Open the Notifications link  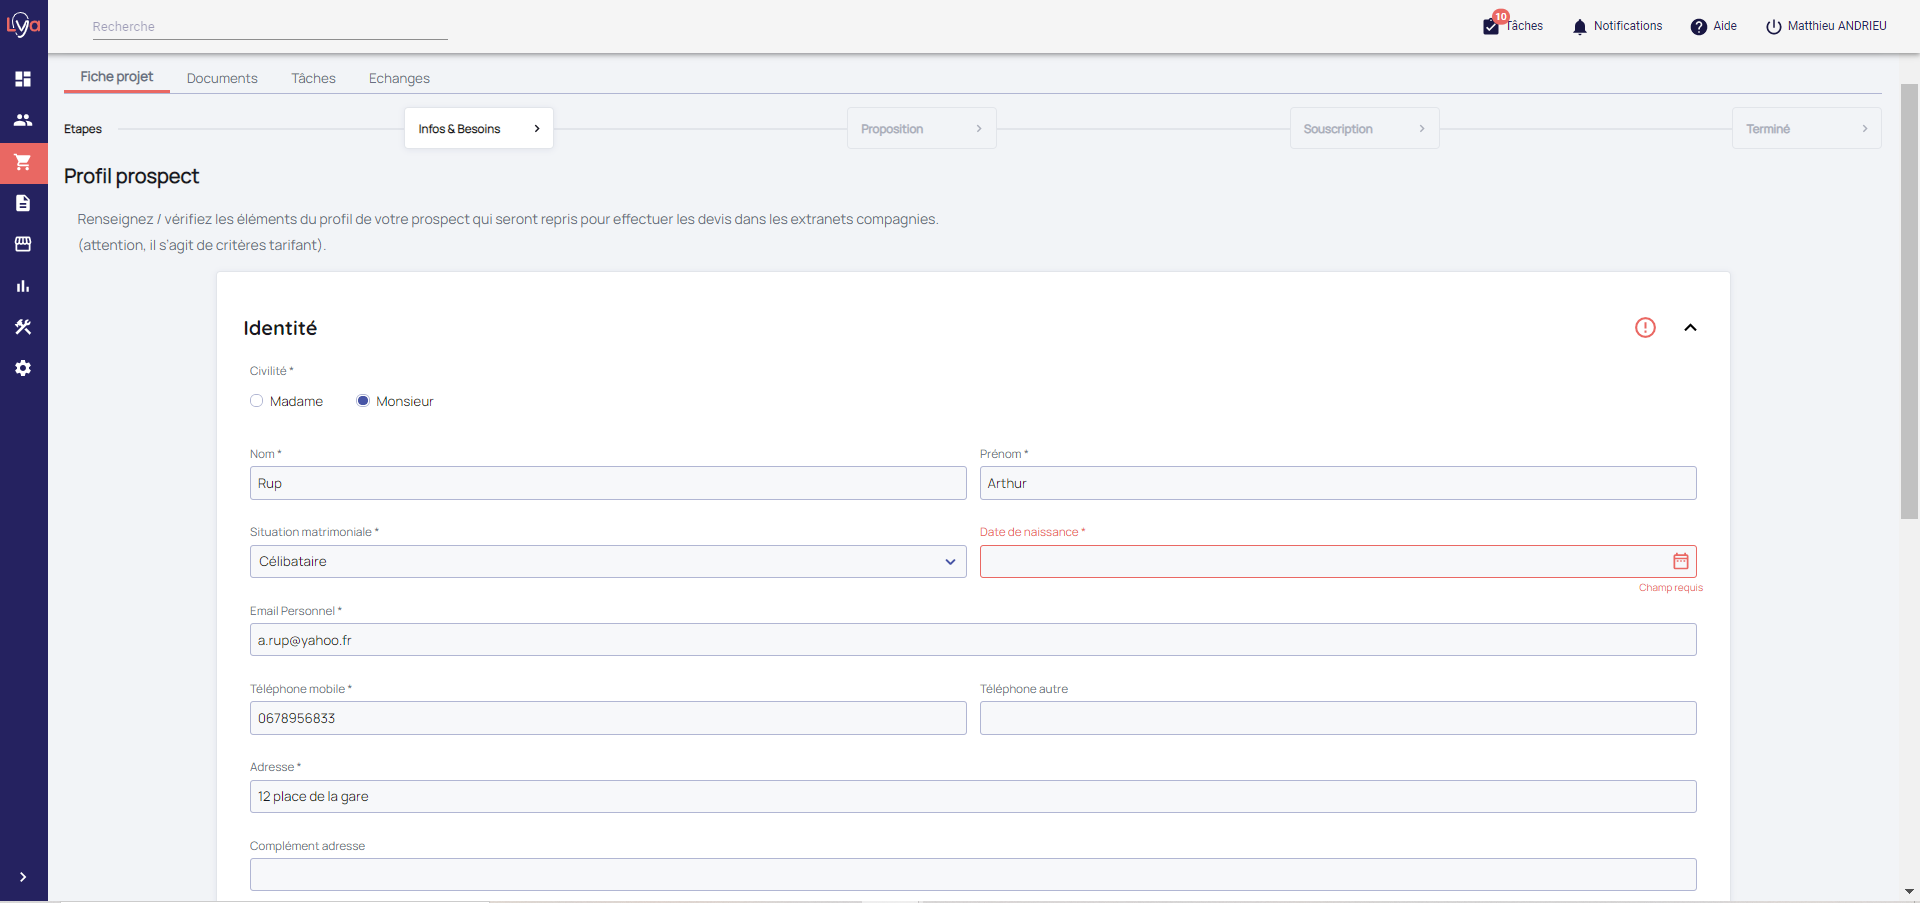tap(1617, 26)
